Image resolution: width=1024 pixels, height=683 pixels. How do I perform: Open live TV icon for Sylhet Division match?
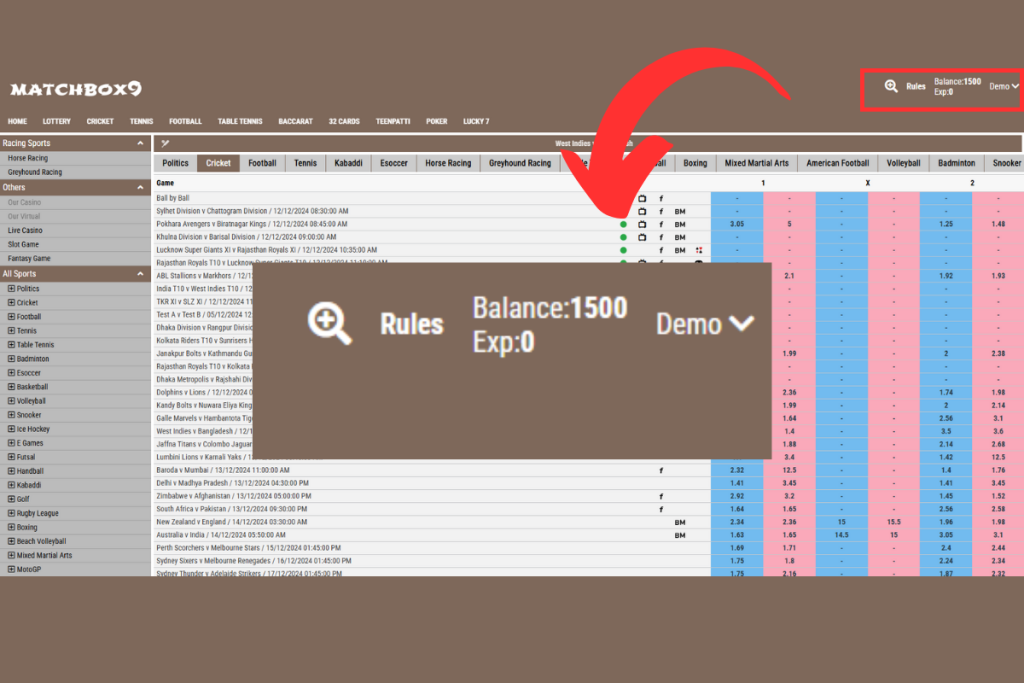pyautogui.click(x=642, y=212)
